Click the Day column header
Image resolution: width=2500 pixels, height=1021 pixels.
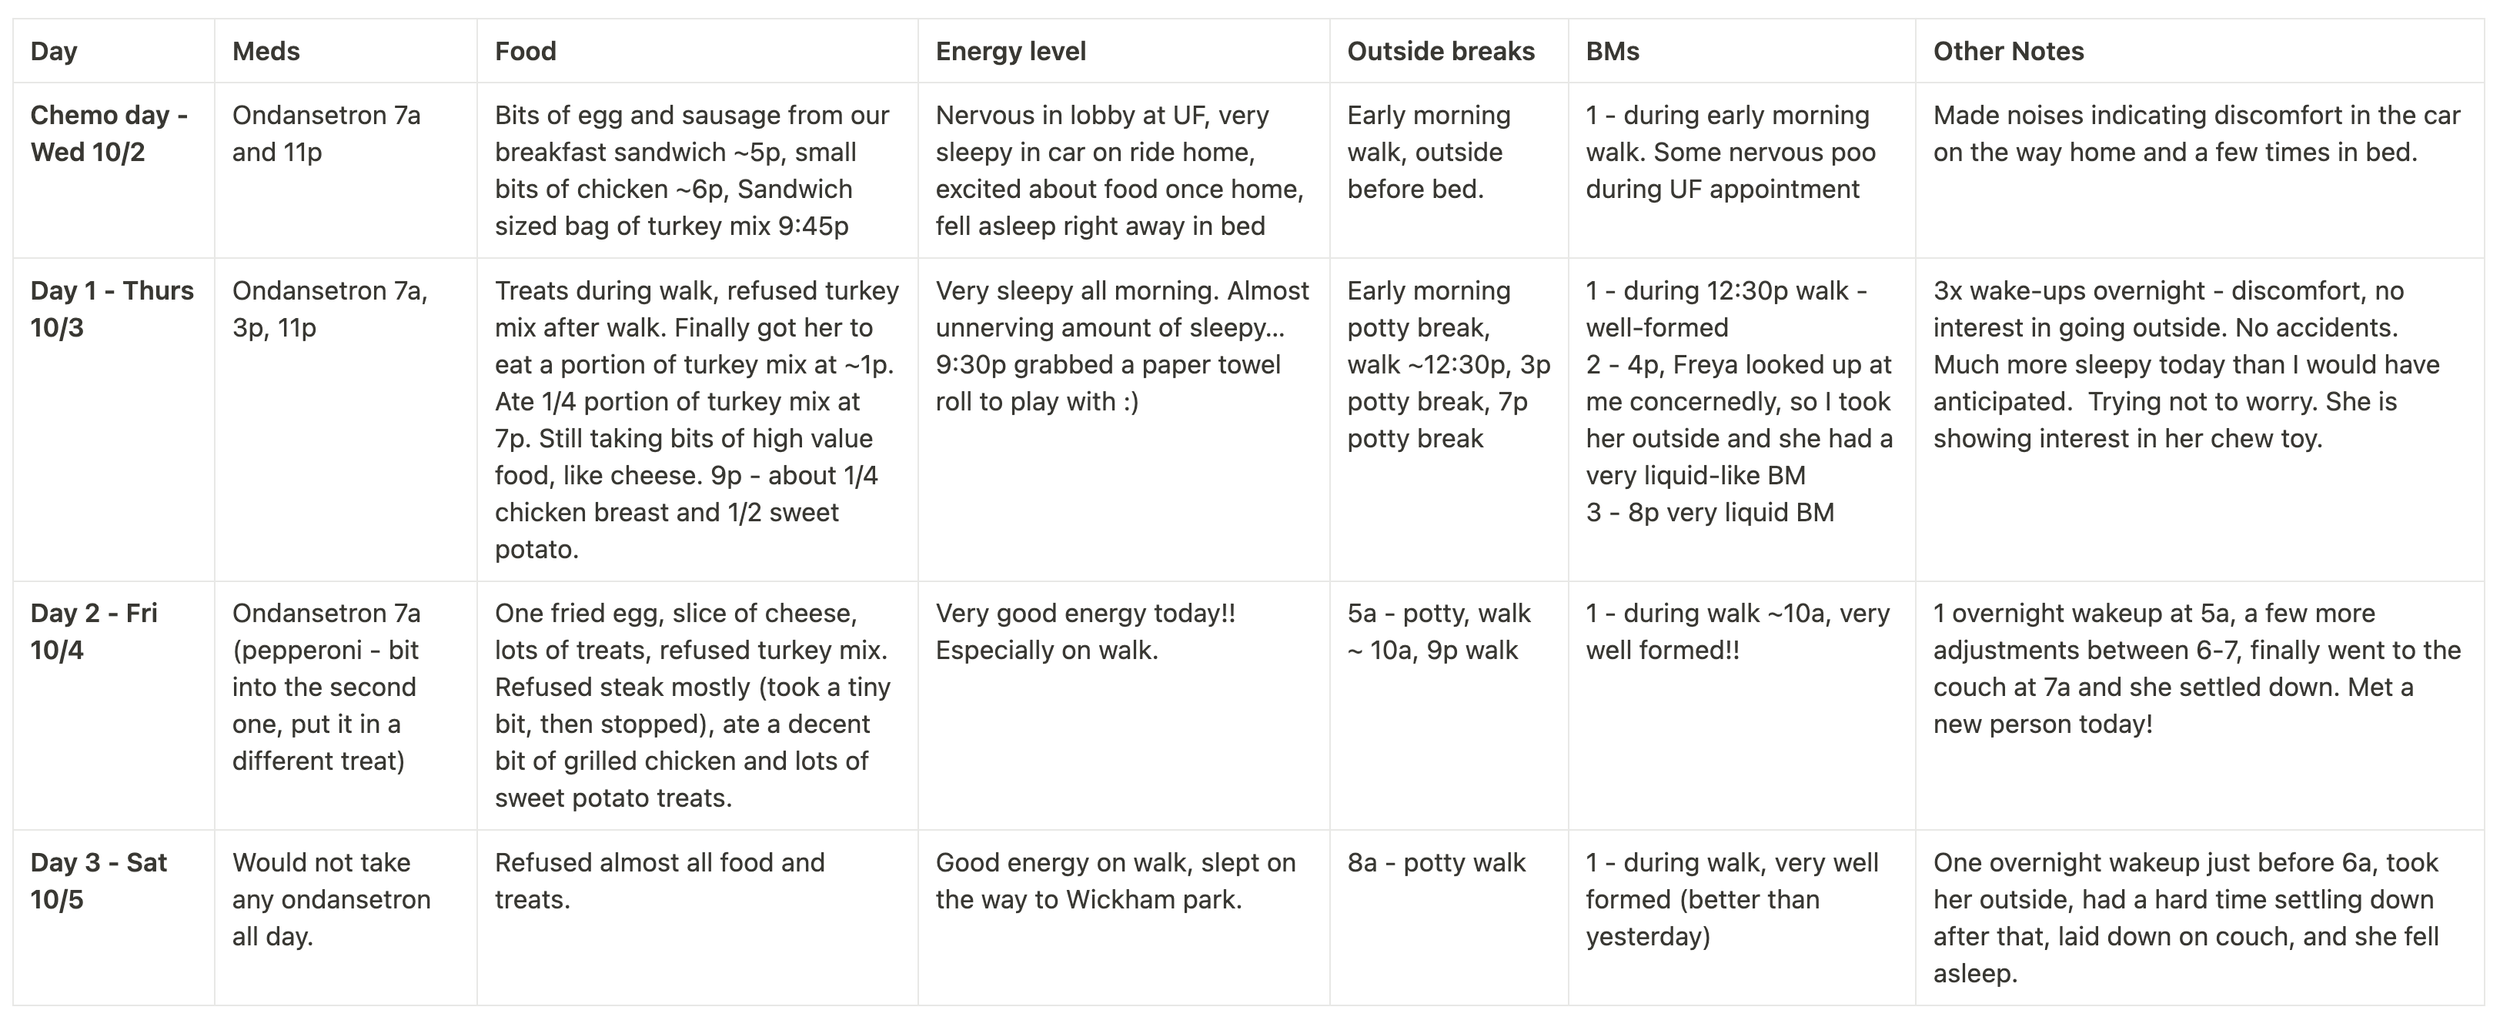point(114,51)
